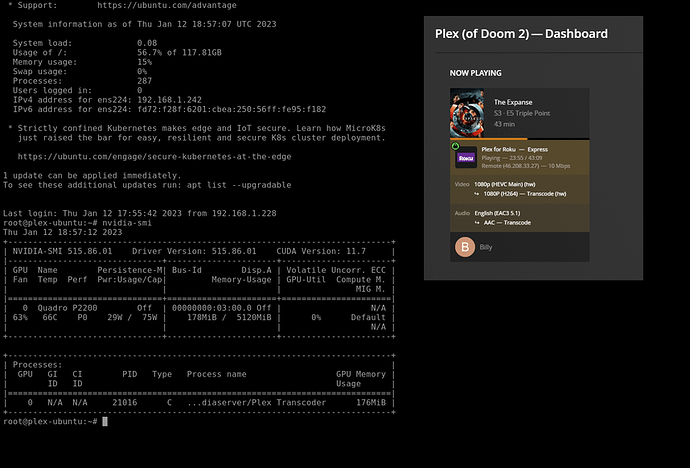Screen dimensions: 690x468
Task: Click the terminal cursor at the last prompt
Action: [105, 421]
